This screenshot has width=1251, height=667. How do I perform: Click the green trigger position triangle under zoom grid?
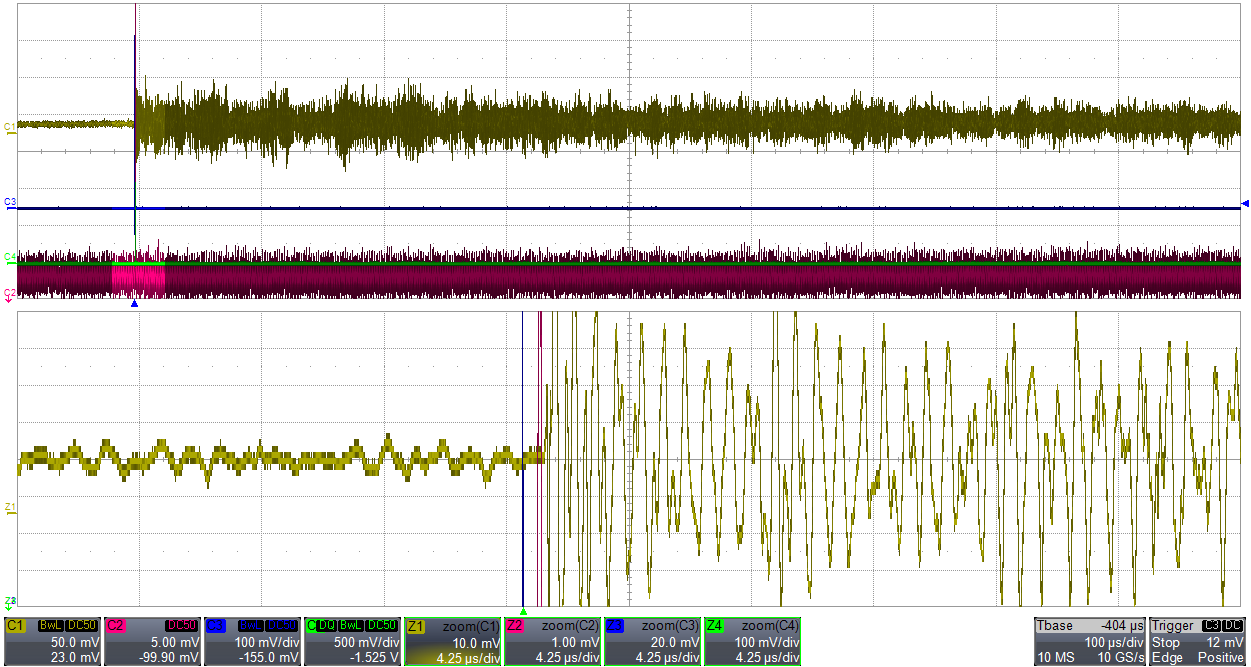point(523,610)
